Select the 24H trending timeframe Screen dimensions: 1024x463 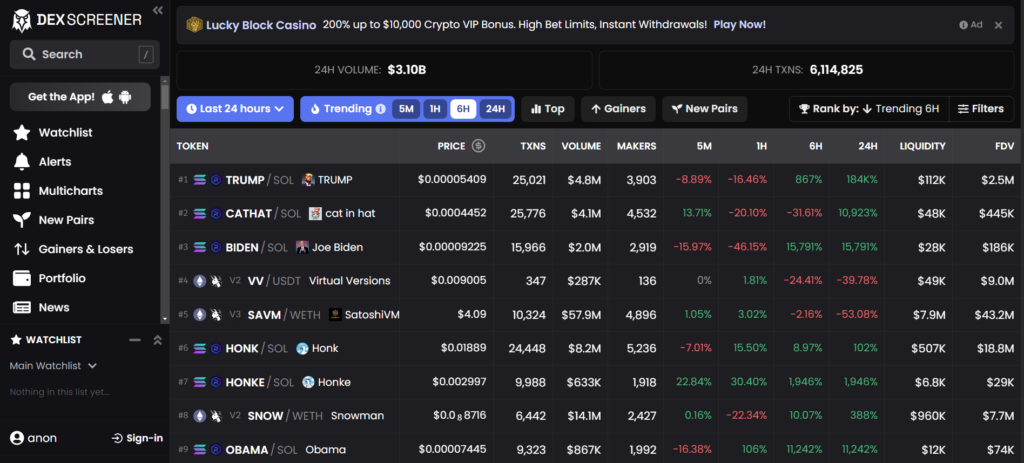tap(495, 109)
